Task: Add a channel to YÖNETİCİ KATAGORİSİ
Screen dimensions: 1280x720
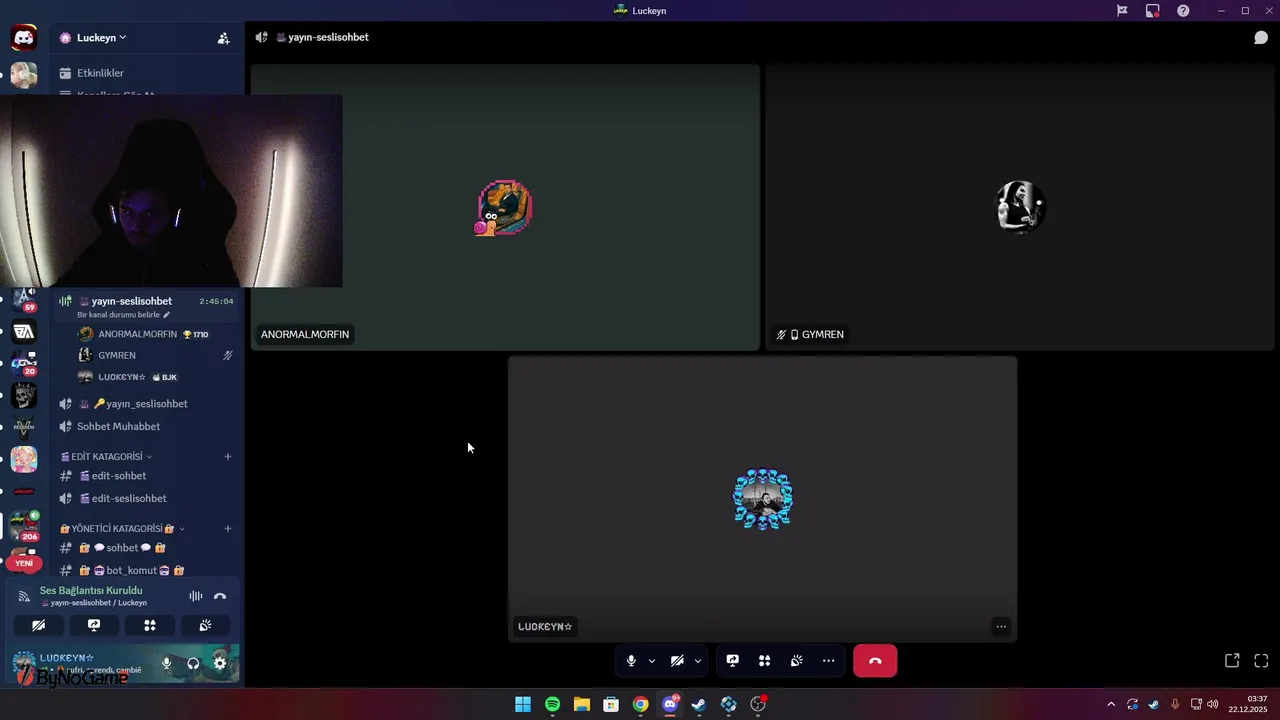Action: click(228, 529)
